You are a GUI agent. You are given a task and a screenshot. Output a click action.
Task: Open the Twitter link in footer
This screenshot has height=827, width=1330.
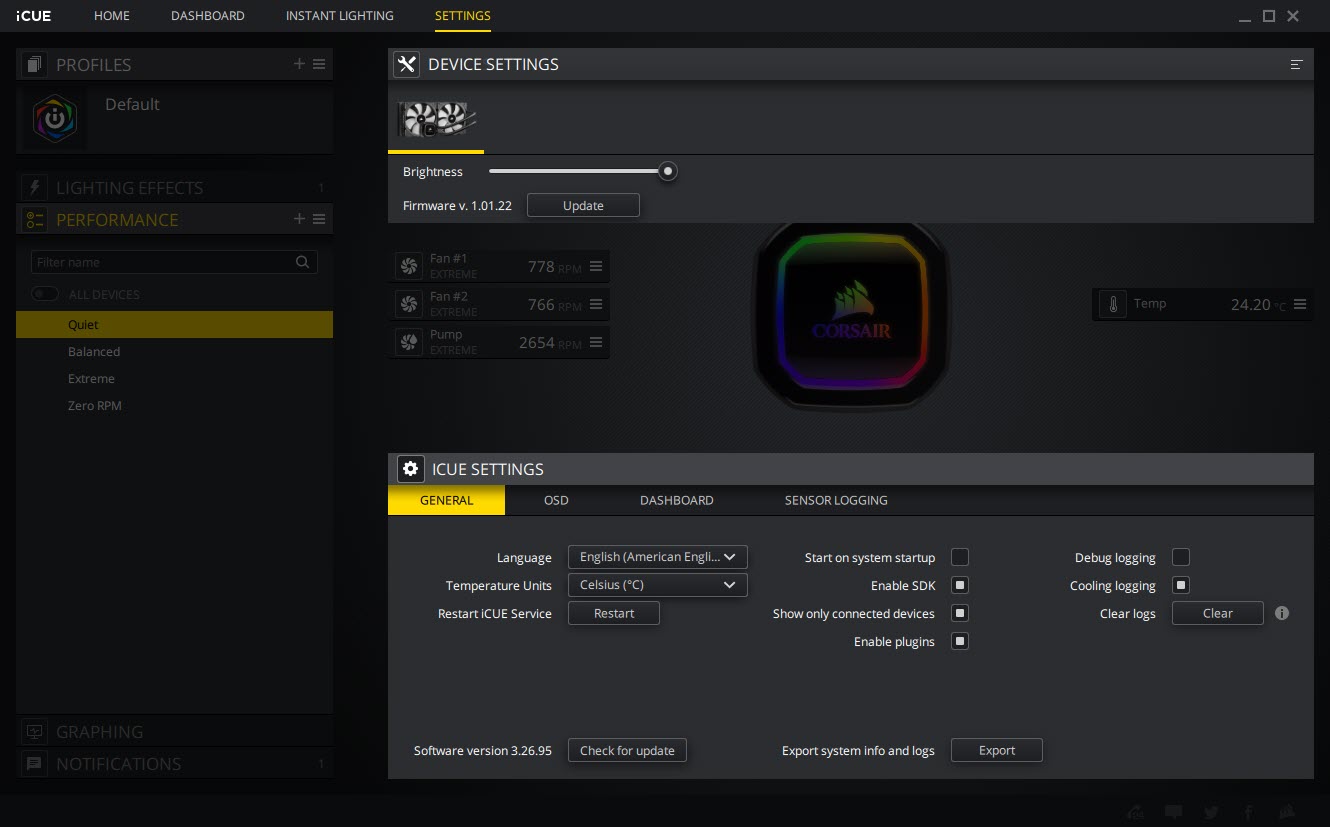1211,812
